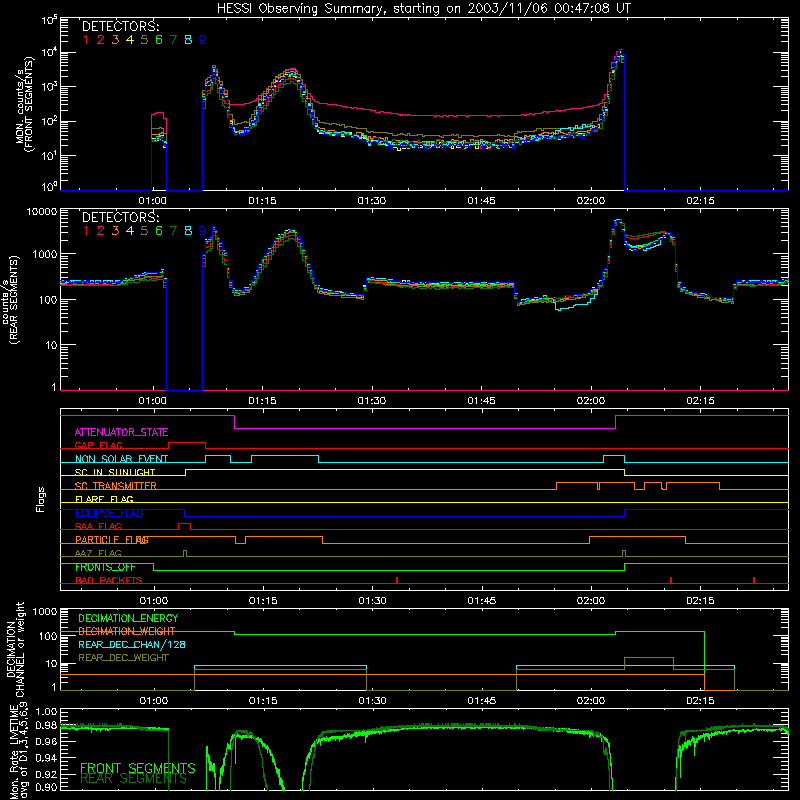This screenshot has height=800, width=800.
Task: Click the REAR_DEC_CHAN/128 legend label
Action: [x=132, y=644]
